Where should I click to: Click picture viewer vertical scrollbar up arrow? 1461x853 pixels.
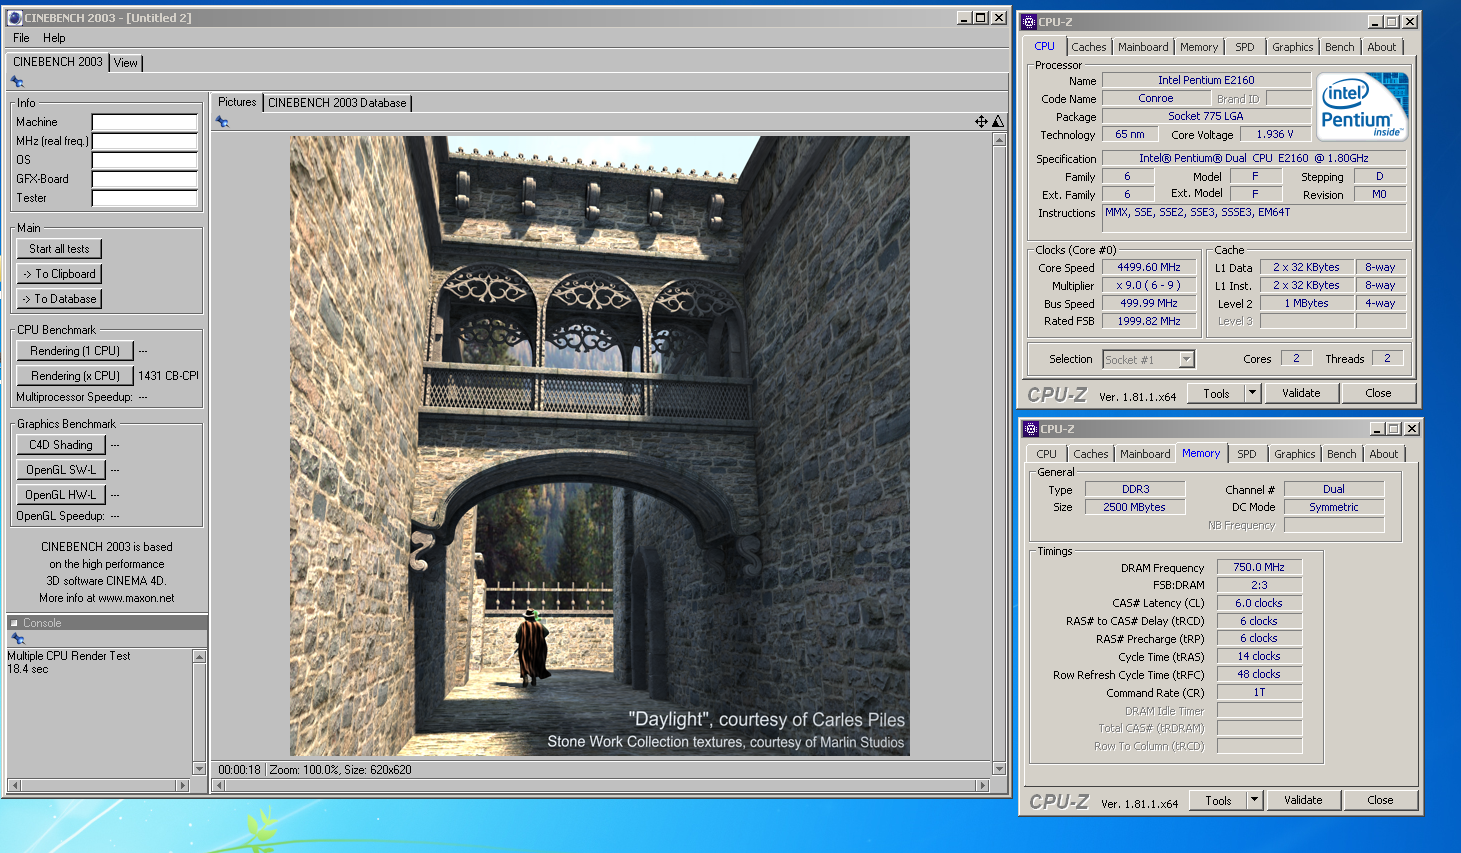click(x=999, y=139)
